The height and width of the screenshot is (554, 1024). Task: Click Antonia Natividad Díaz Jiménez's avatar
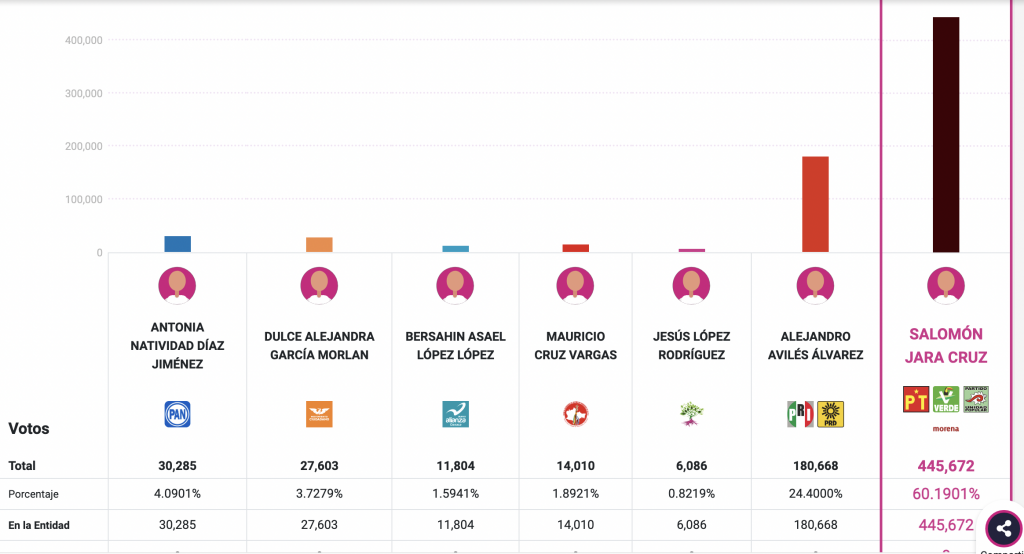tap(177, 286)
